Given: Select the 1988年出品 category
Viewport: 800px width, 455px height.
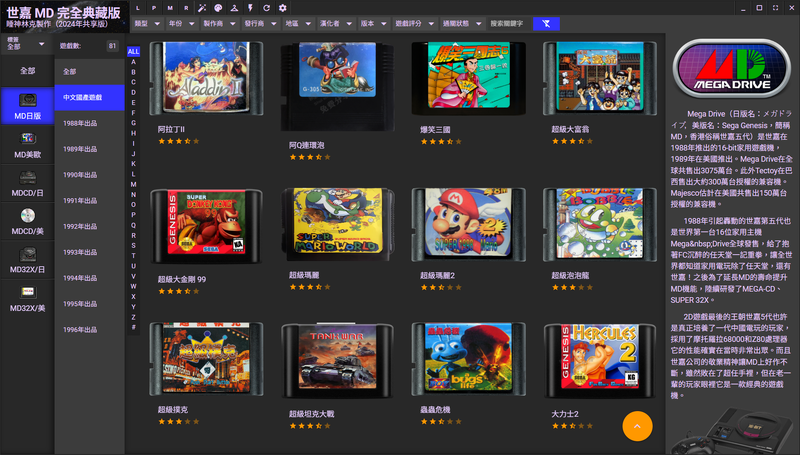Looking at the screenshot, I should click(90, 123).
